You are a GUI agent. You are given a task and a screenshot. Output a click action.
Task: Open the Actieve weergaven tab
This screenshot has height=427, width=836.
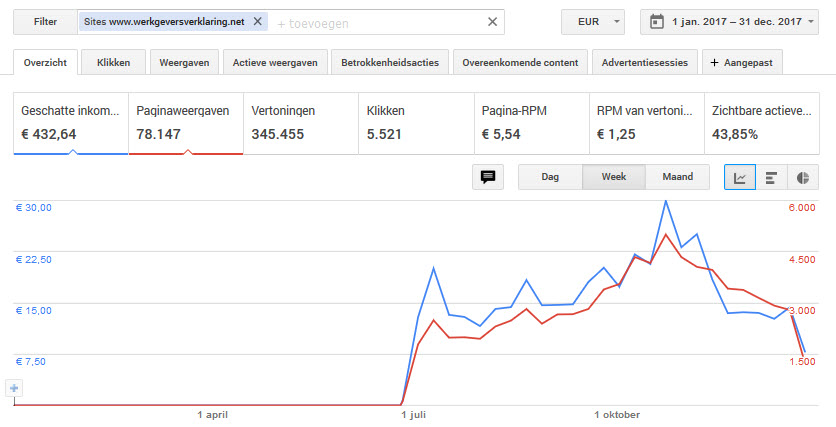[275, 62]
